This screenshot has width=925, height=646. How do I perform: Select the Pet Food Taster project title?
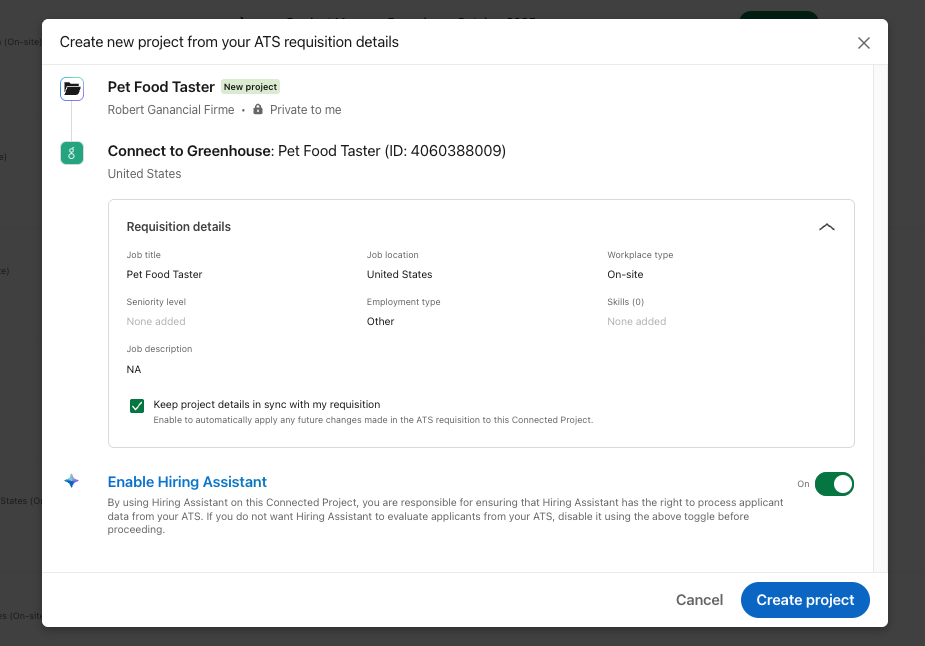click(161, 87)
